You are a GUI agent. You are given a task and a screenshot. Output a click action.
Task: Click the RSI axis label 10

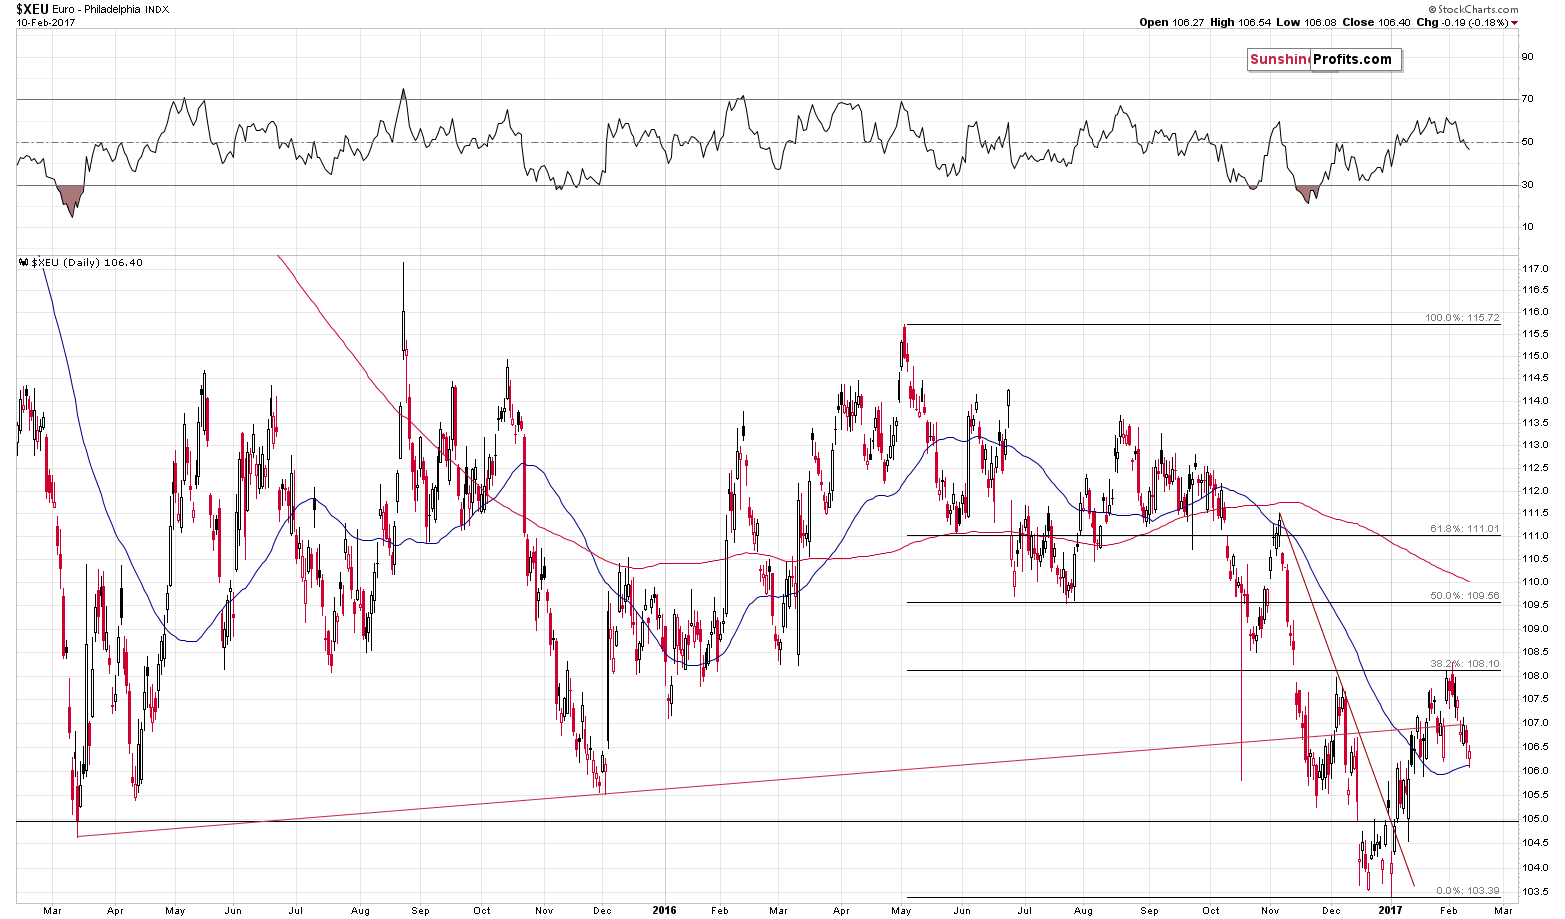pos(1527,227)
